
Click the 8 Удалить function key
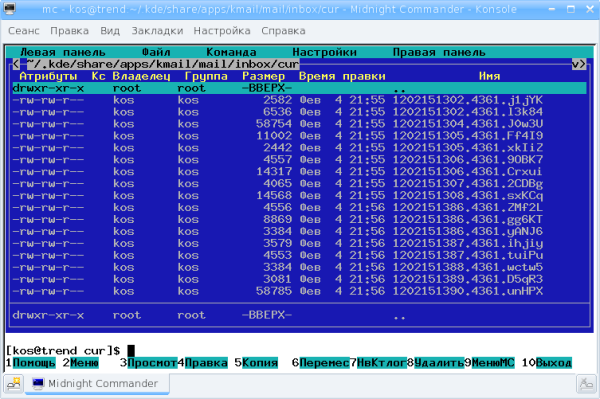coord(435,362)
